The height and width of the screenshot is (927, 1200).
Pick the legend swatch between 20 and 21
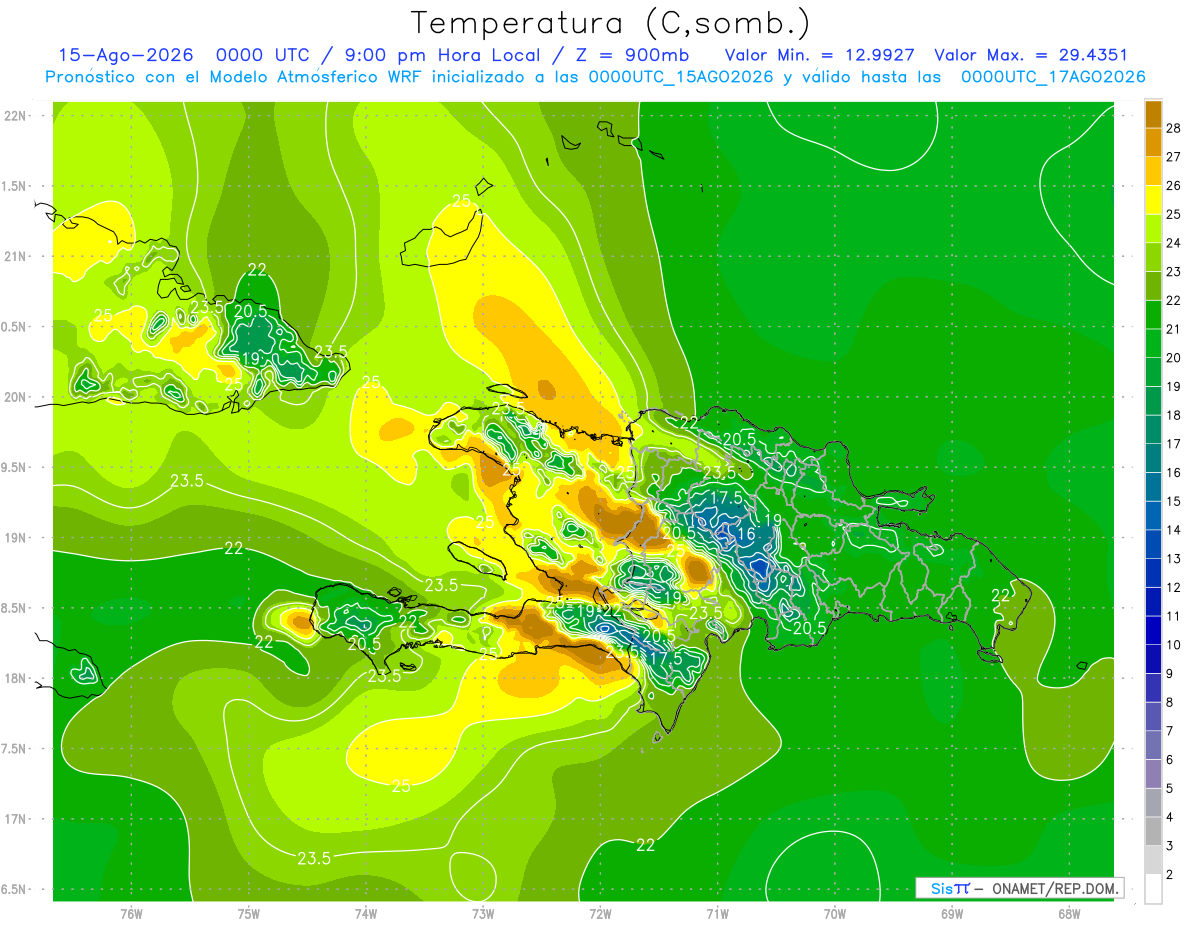tap(1153, 344)
